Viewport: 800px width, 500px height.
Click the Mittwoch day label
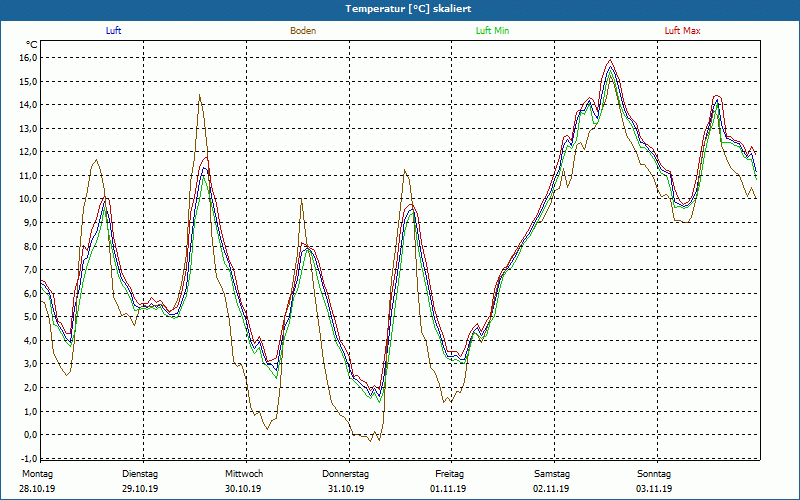tap(244, 474)
